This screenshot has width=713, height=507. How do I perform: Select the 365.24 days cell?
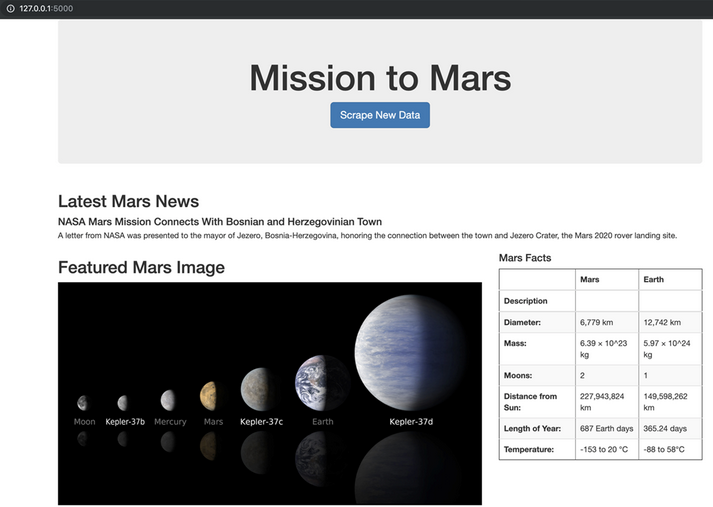[x=670, y=428]
